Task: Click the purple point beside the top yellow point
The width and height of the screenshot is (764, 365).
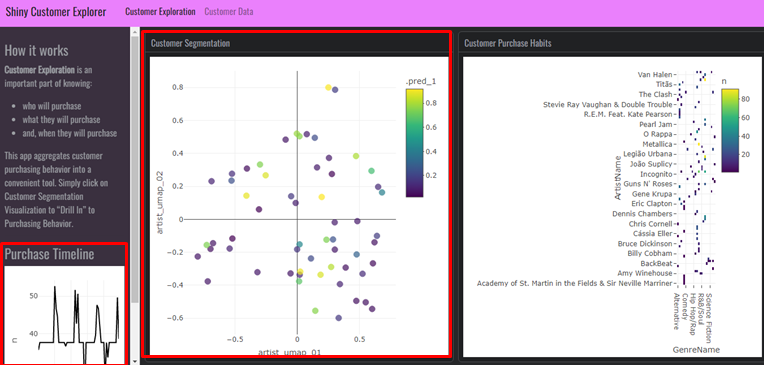Action: pos(335,90)
